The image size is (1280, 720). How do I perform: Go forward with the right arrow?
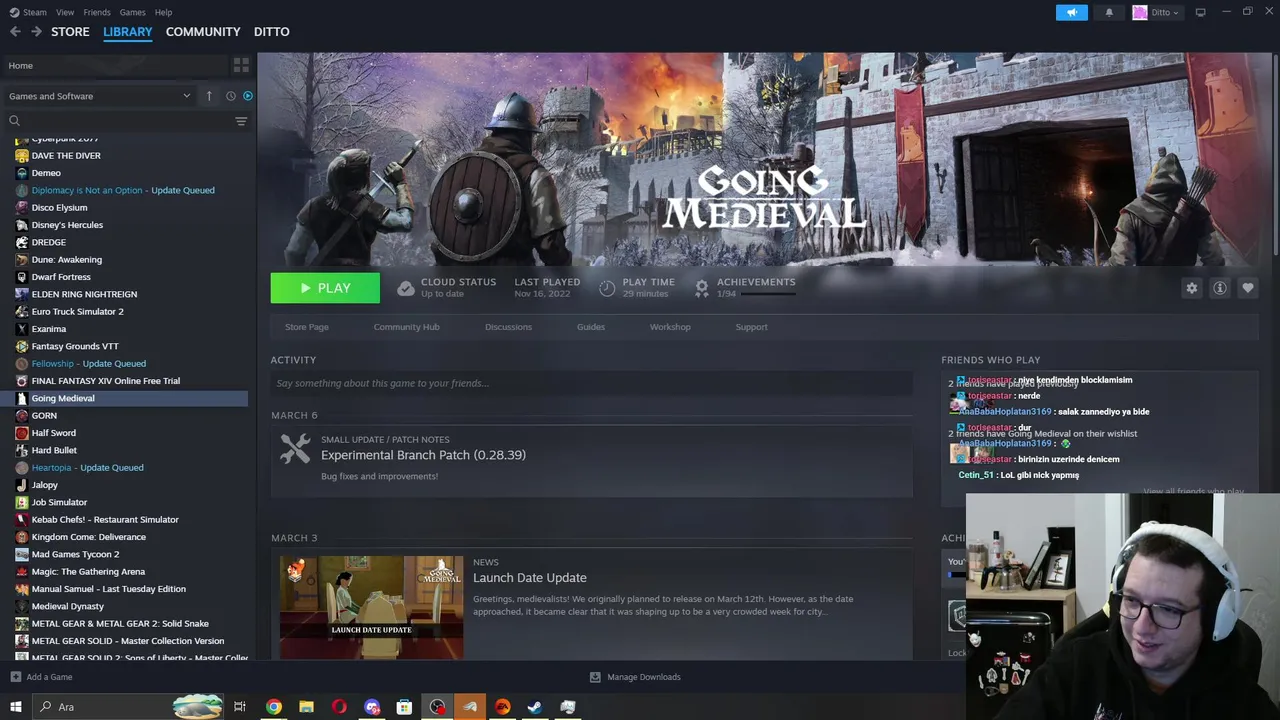[x=36, y=32]
